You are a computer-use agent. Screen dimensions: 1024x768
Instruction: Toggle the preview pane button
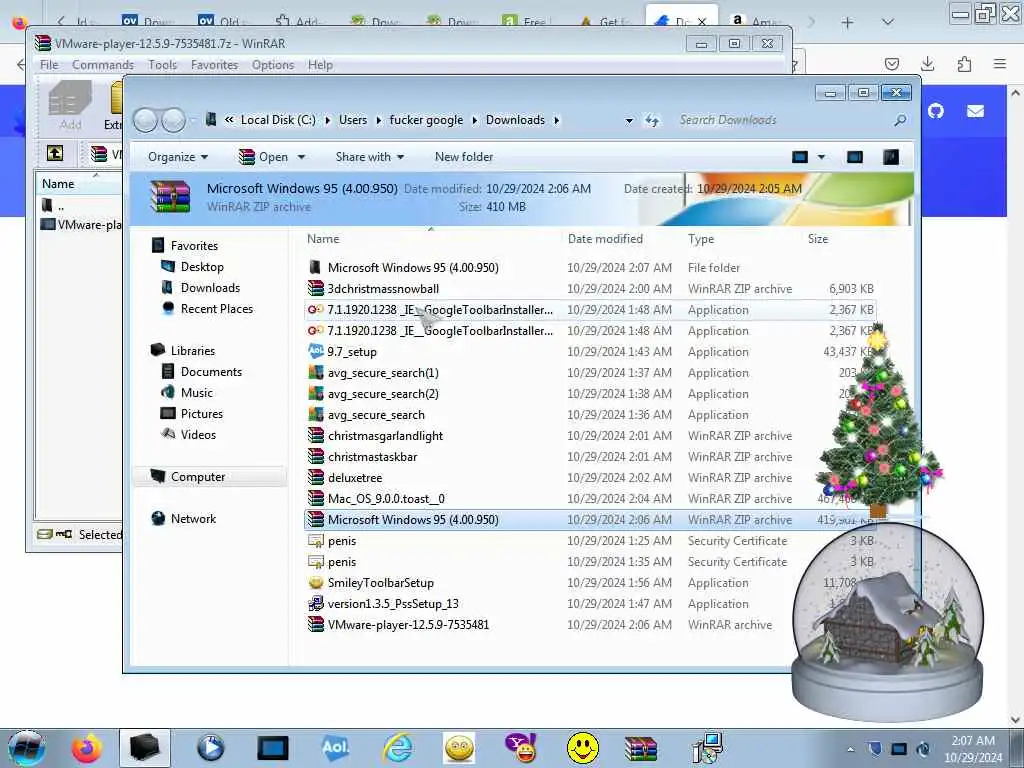click(855, 157)
